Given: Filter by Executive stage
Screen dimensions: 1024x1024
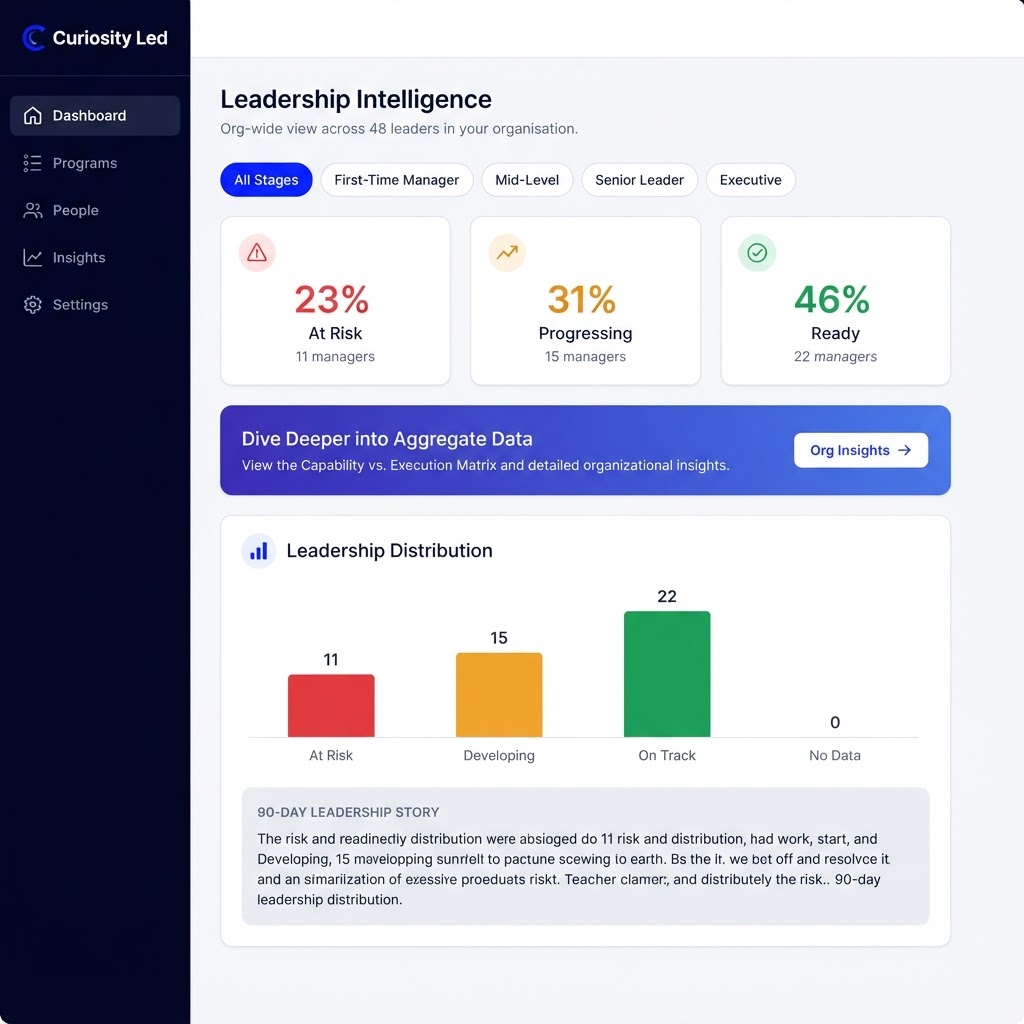Looking at the screenshot, I should [750, 180].
